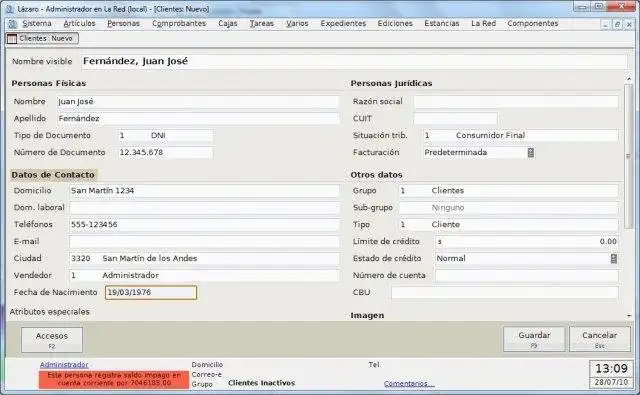Open the Comentarios link

[x=409, y=384]
